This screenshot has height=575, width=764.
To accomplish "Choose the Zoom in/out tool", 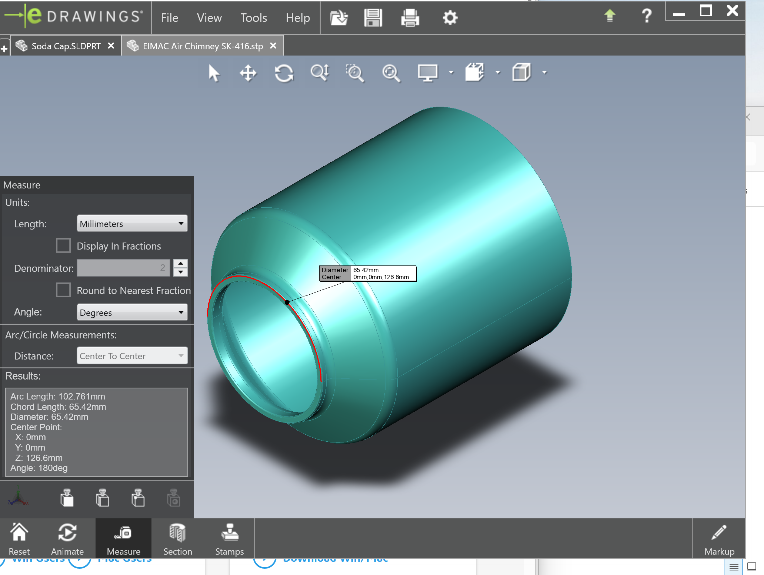I will coord(320,73).
